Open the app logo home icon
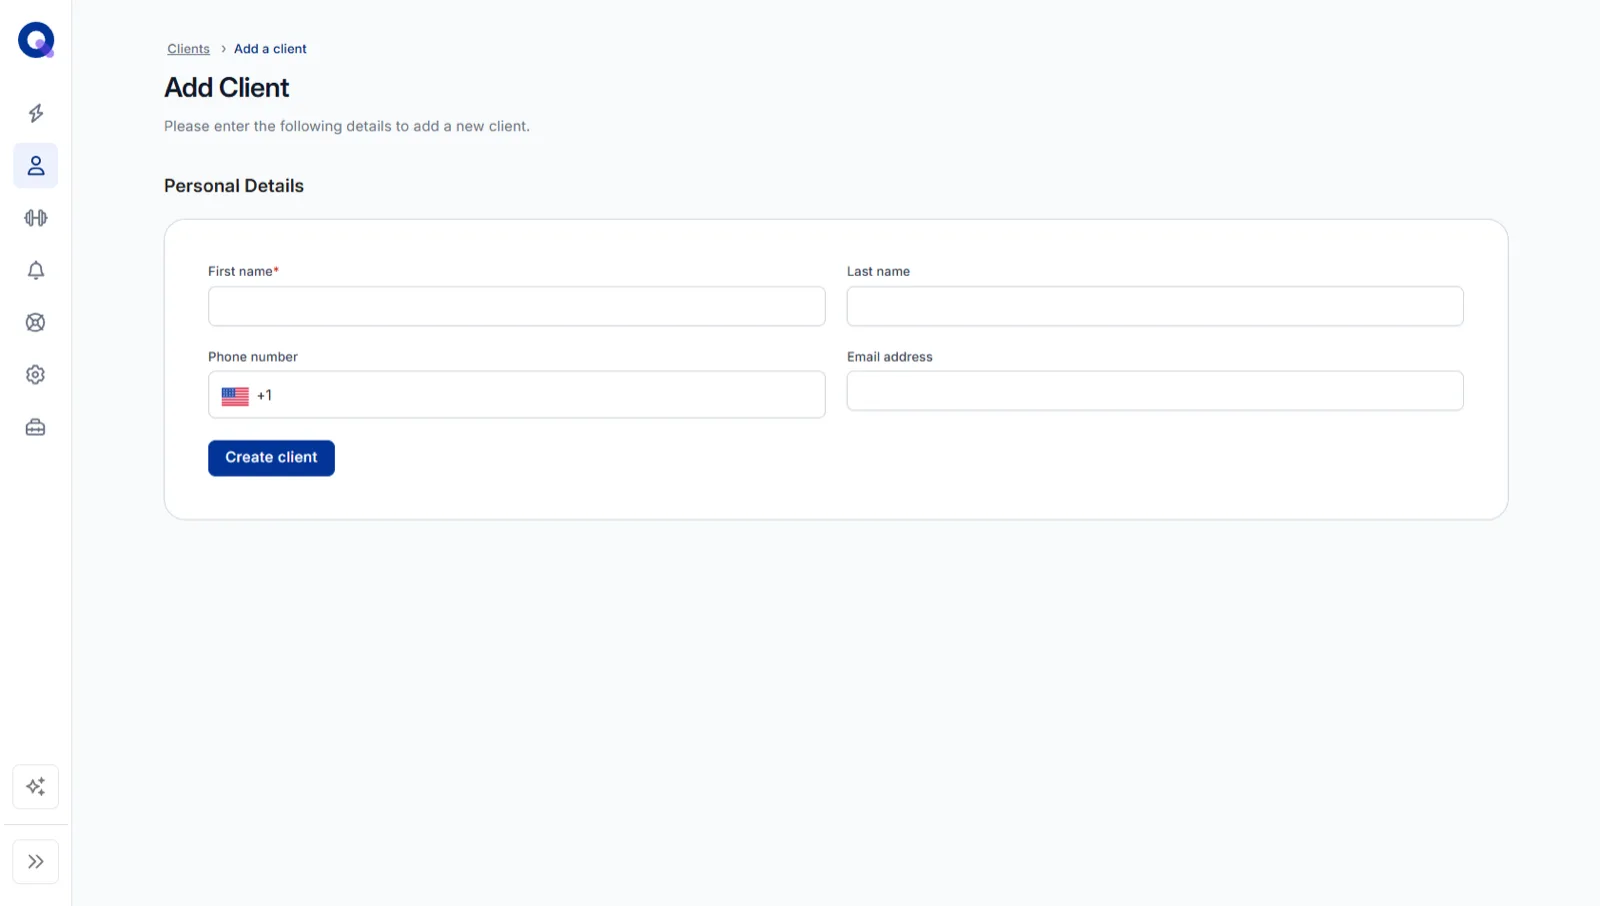The height and width of the screenshot is (906, 1600). click(x=36, y=40)
